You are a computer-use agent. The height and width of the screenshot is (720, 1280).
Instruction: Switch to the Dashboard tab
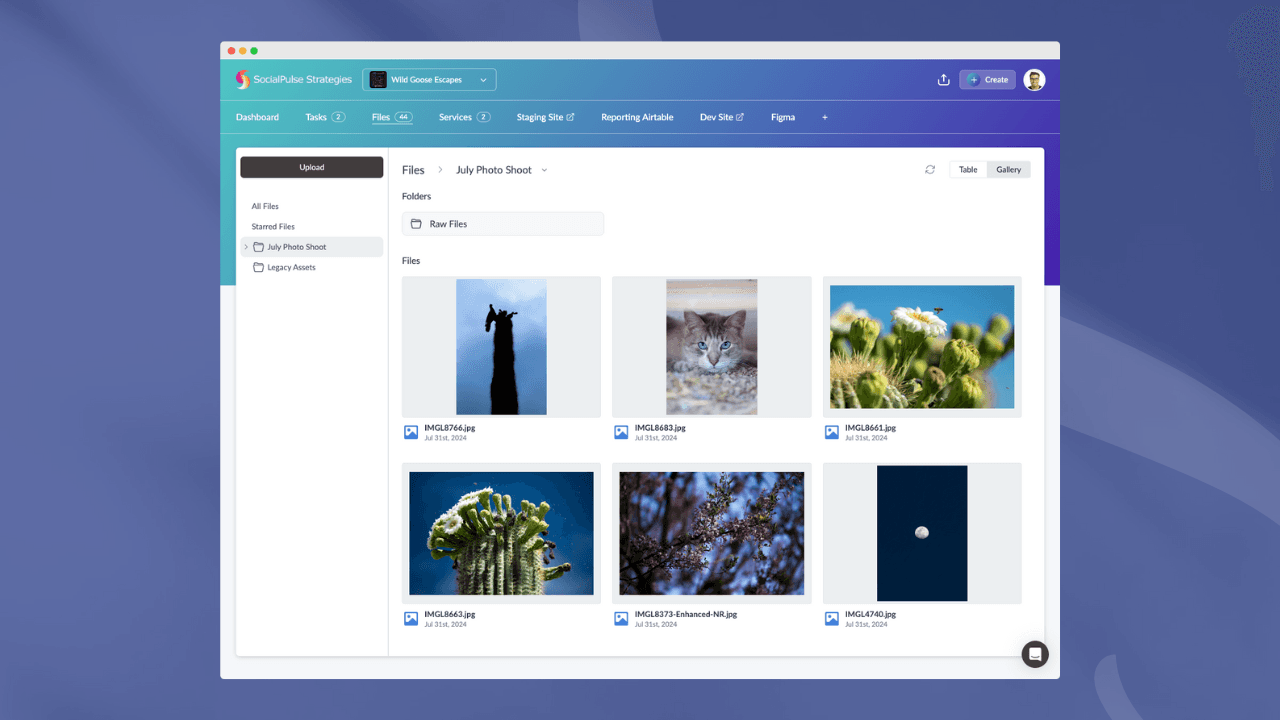coord(257,117)
